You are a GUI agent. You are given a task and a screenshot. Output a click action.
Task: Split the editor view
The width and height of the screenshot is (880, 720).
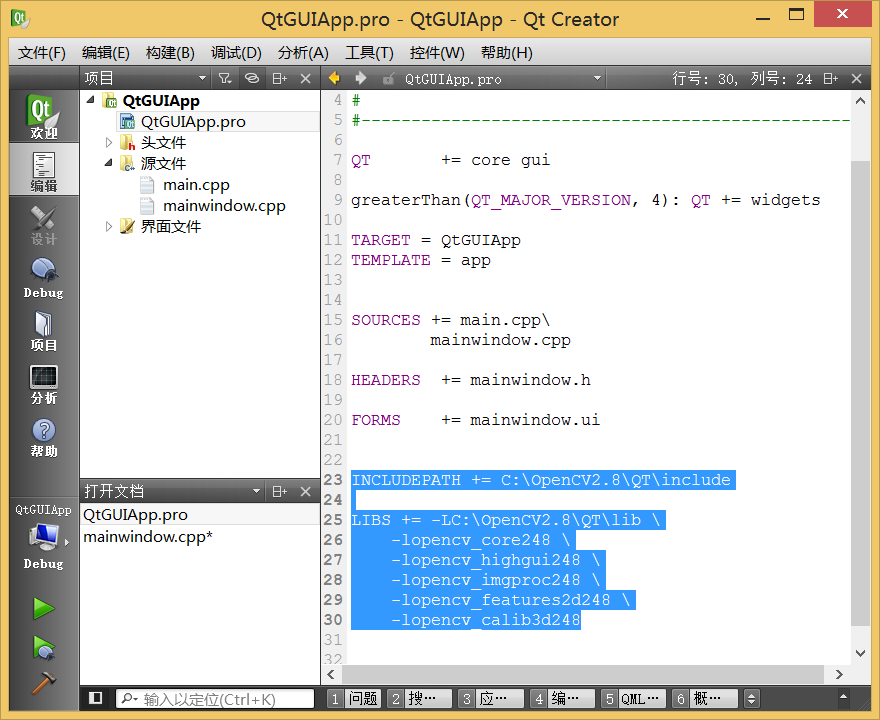pos(831,79)
